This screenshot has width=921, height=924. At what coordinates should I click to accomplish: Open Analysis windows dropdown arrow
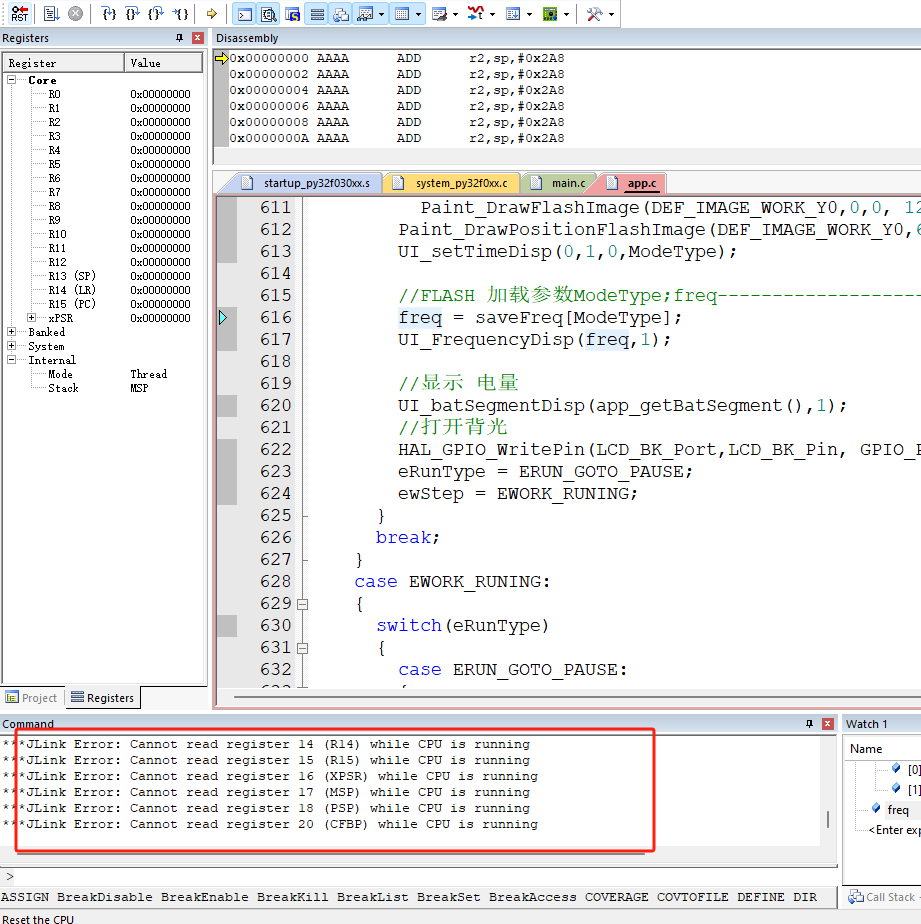(x=492, y=14)
